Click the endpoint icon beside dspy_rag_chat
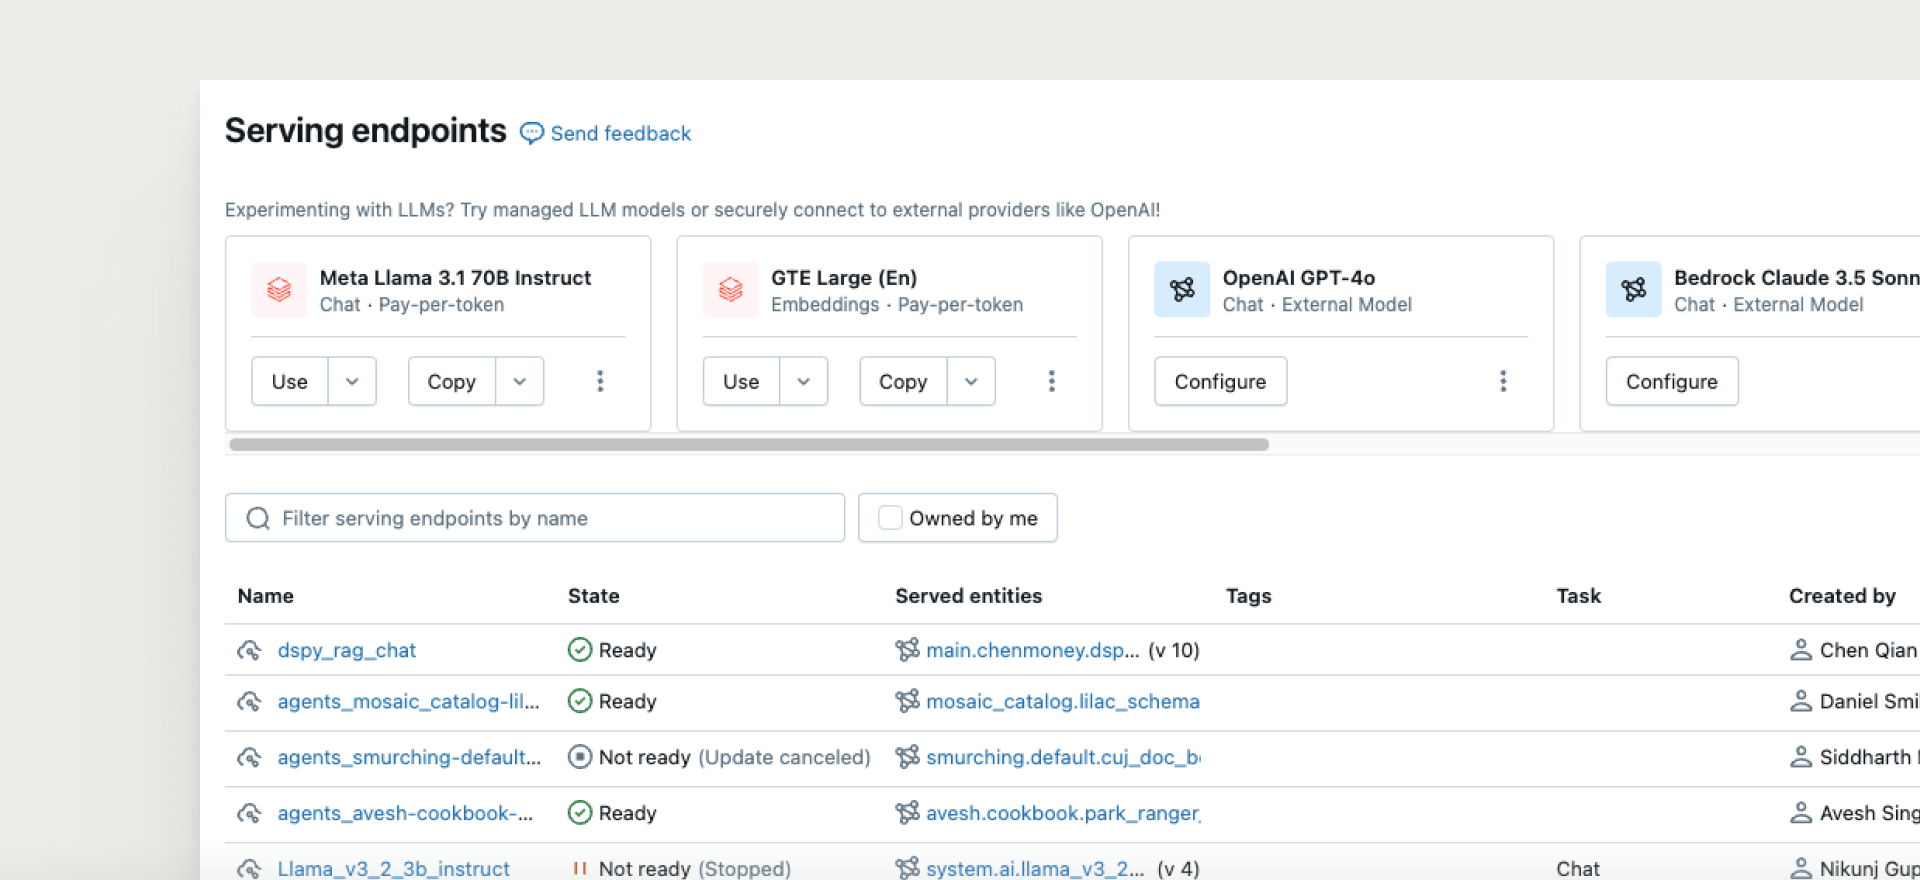1920x880 pixels. tap(249, 651)
